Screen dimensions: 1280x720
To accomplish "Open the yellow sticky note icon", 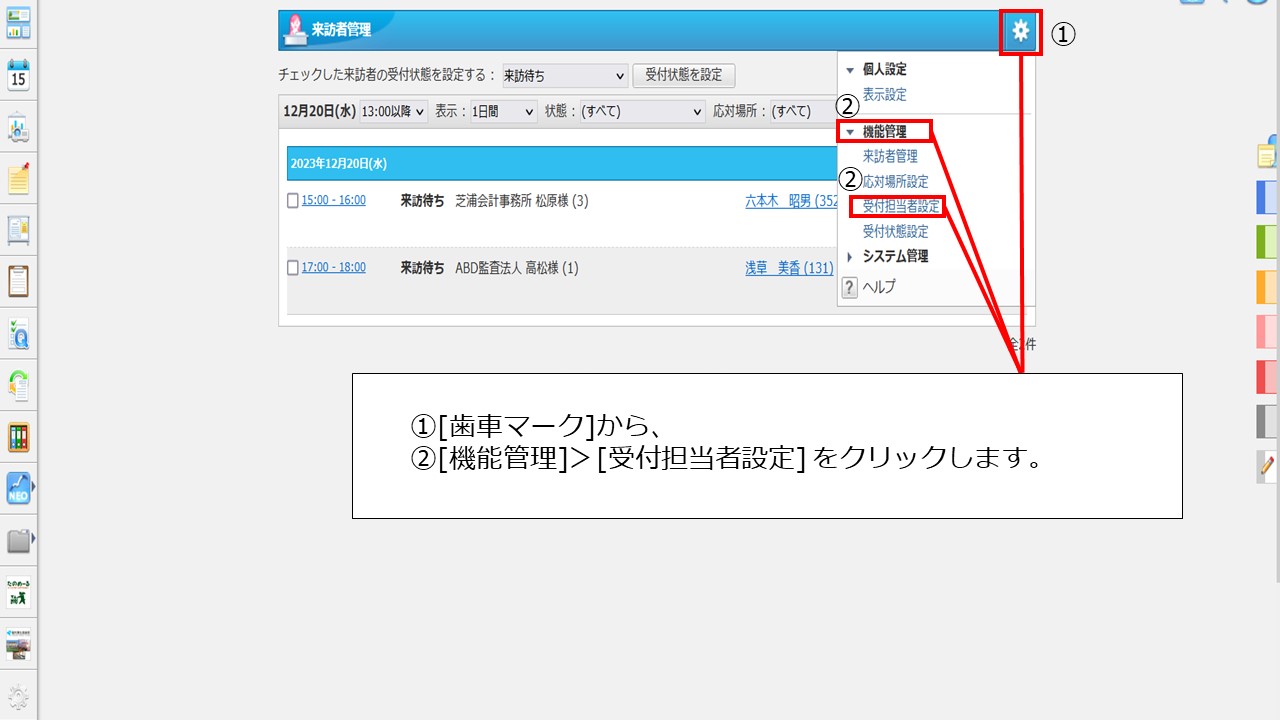I will coord(1268,155).
